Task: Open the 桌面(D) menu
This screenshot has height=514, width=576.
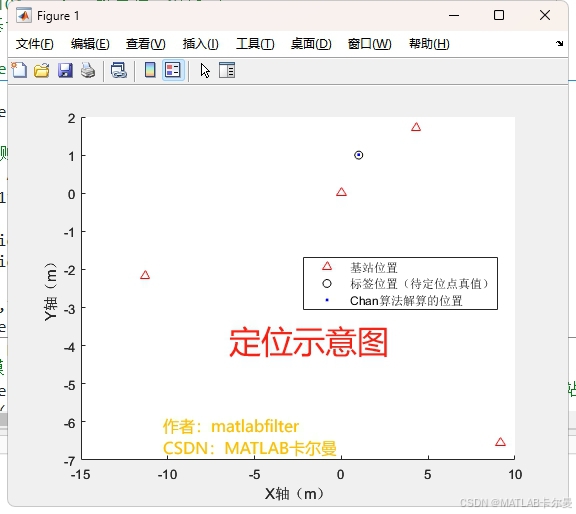Action: 311,44
